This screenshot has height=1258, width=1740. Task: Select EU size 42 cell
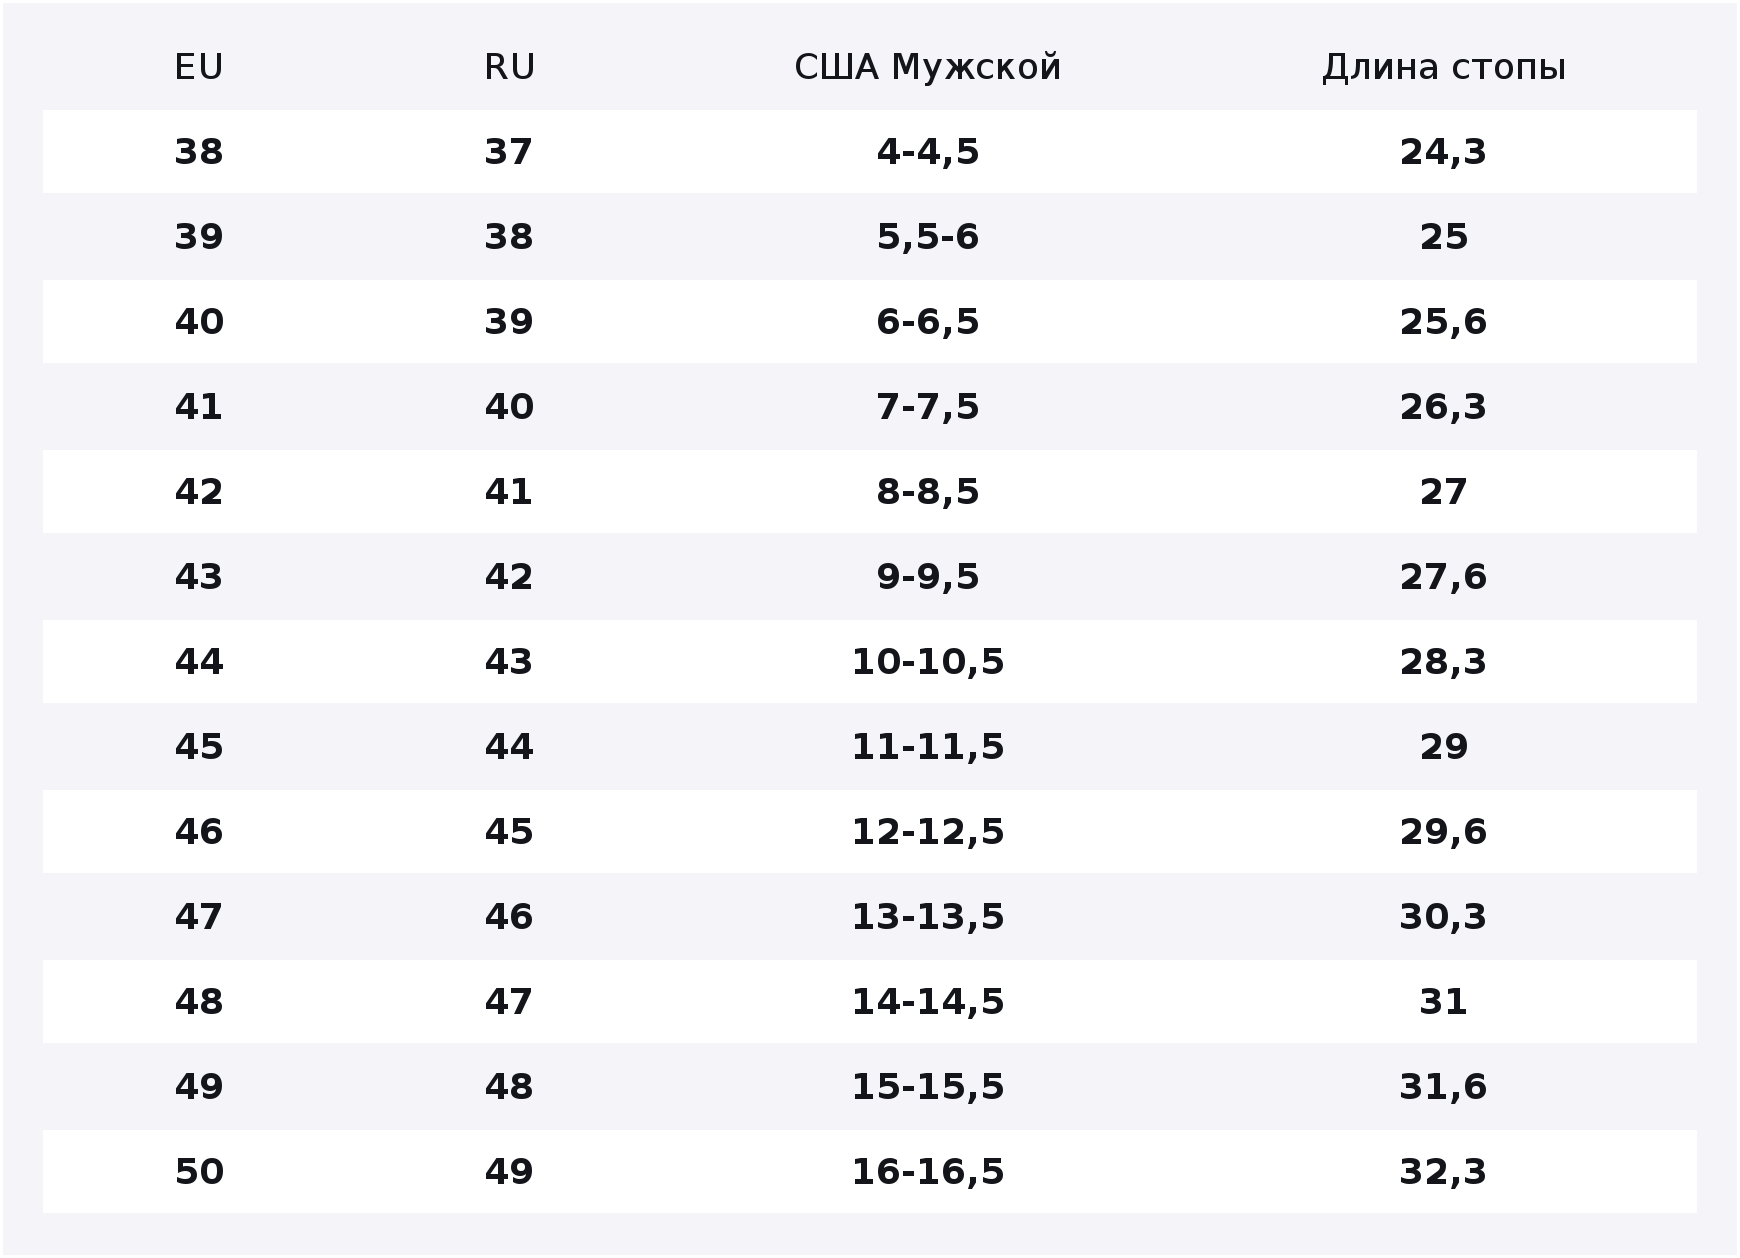pos(199,492)
